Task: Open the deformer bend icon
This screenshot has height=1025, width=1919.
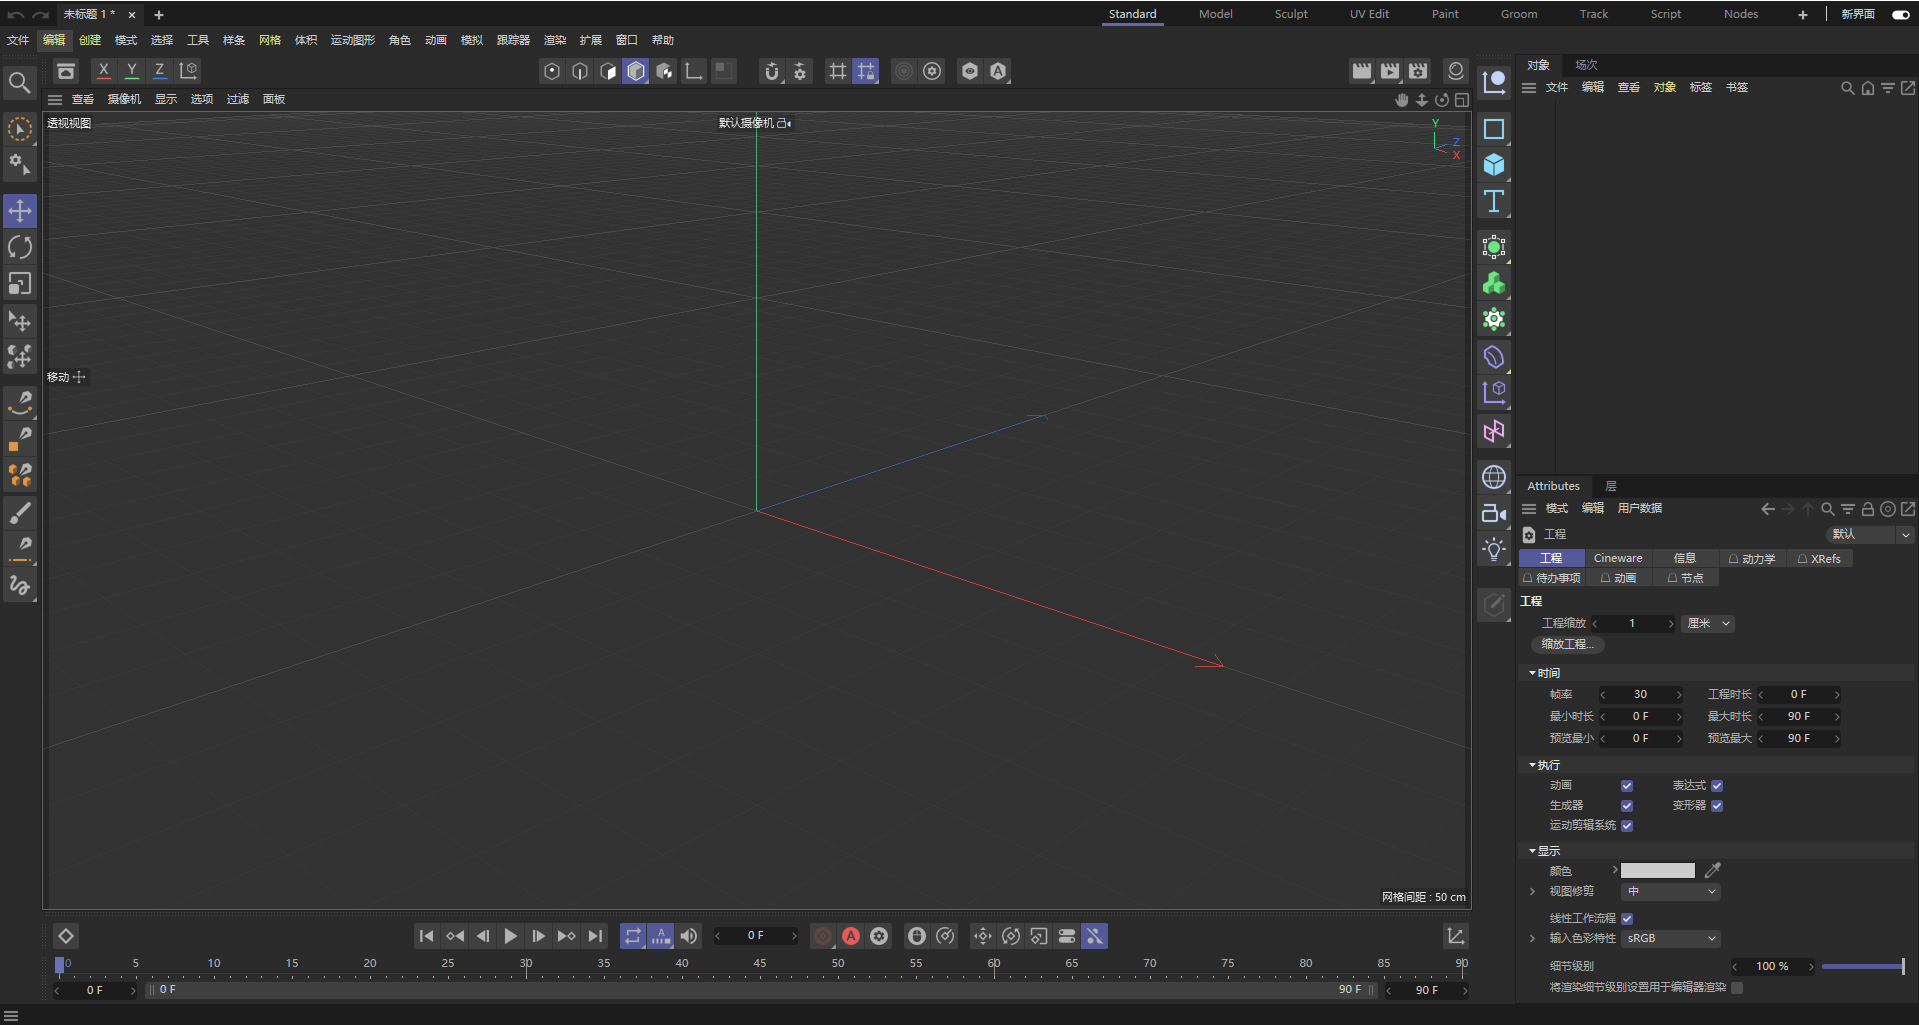Action: 1494,357
